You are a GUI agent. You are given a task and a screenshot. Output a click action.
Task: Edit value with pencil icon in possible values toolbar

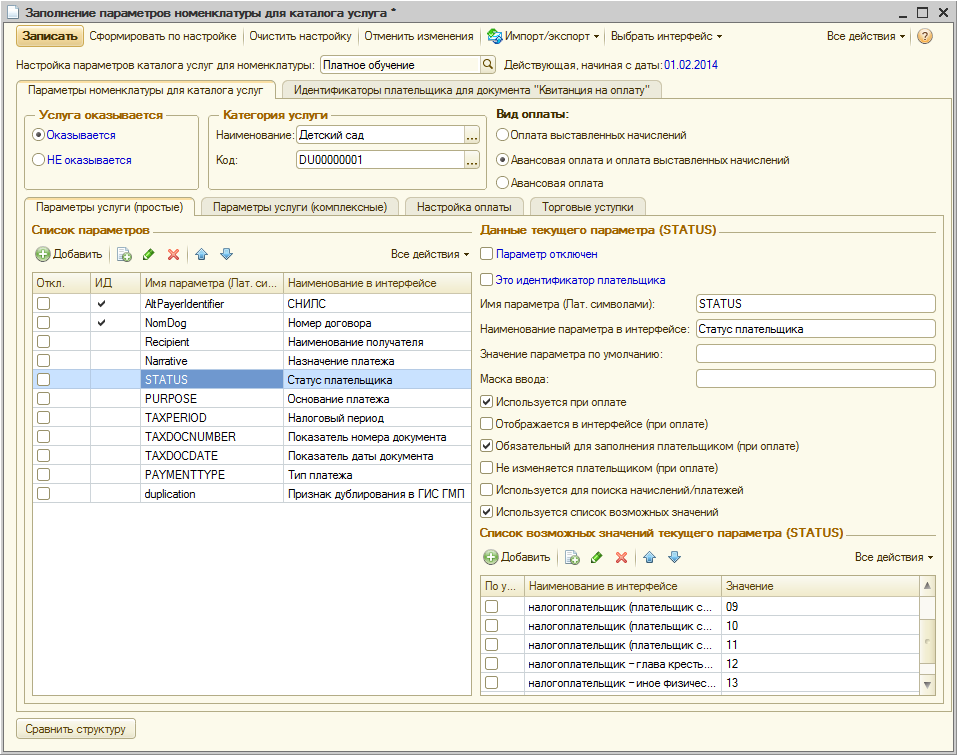596,557
